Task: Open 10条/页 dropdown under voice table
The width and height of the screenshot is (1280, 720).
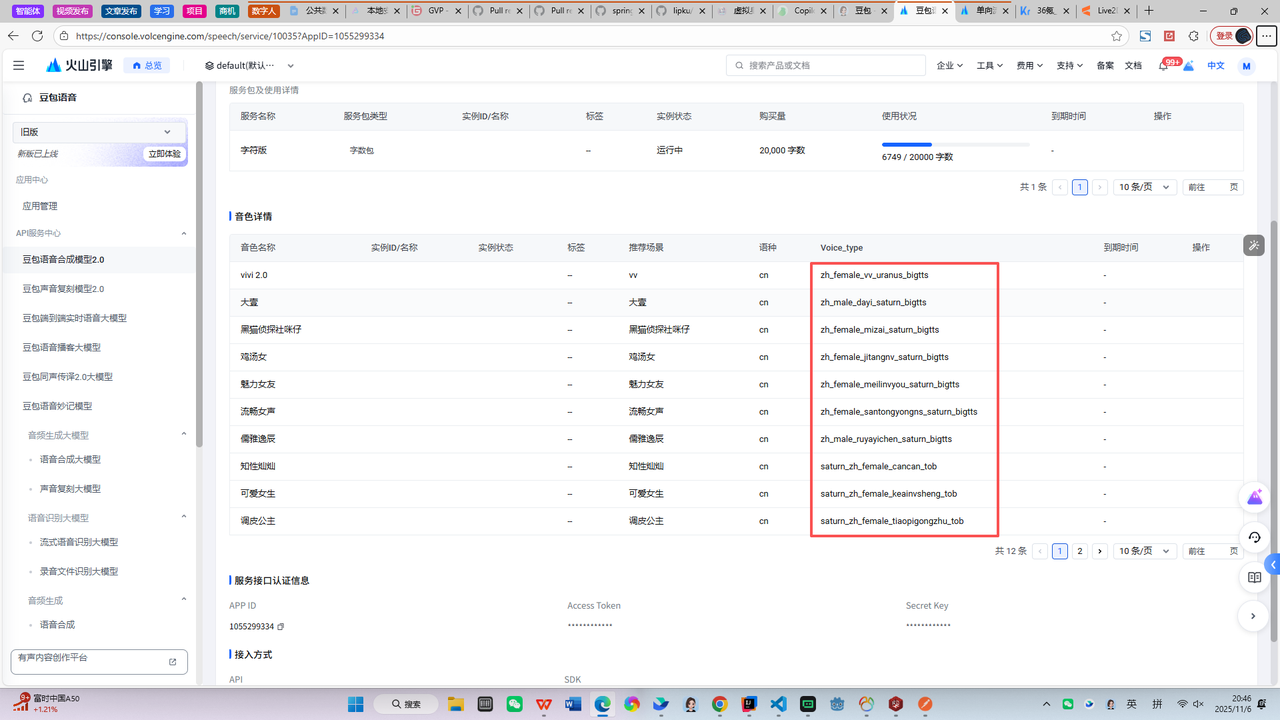Action: 1144,551
